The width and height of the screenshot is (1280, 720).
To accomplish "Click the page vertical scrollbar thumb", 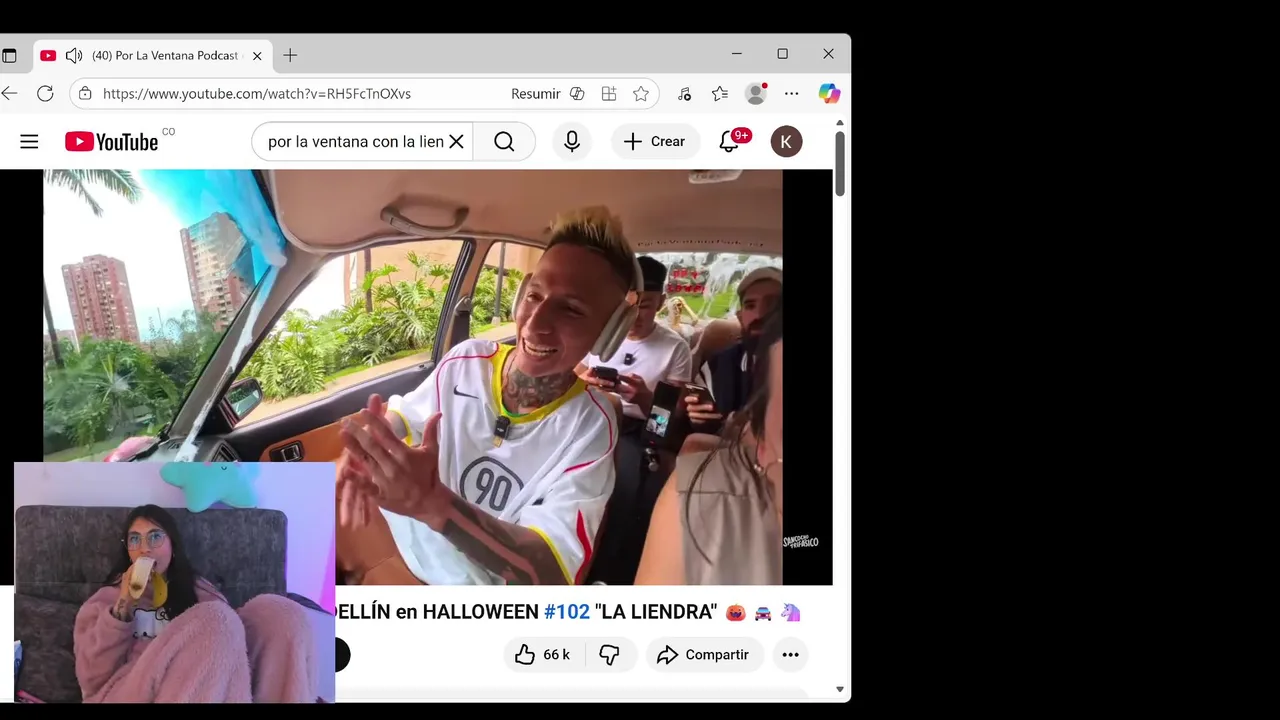I will [x=840, y=163].
